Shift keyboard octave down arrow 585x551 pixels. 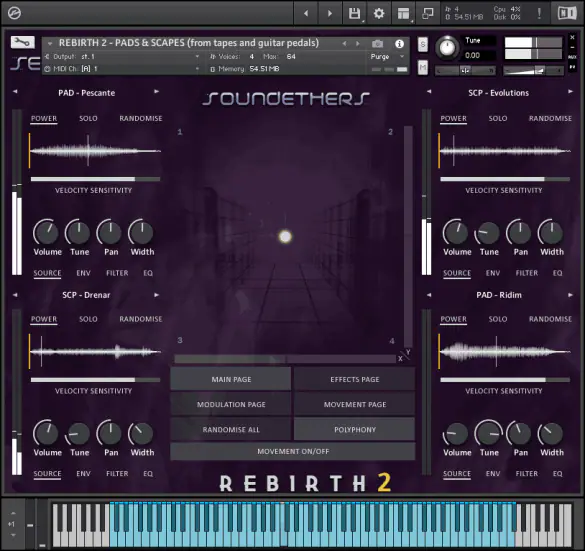point(13,535)
